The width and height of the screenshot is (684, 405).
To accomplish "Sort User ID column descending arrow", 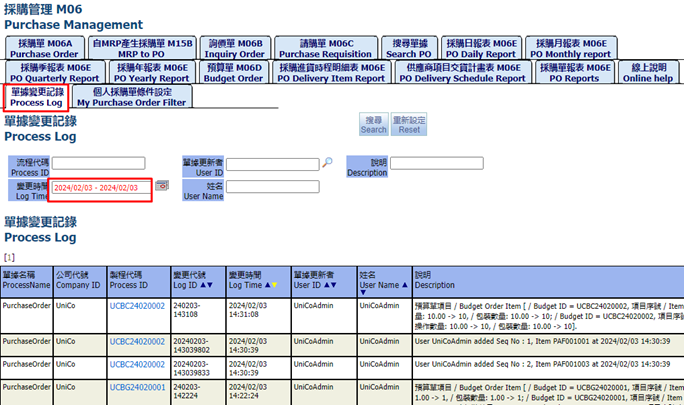I will pyautogui.click(x=334, y=285).
